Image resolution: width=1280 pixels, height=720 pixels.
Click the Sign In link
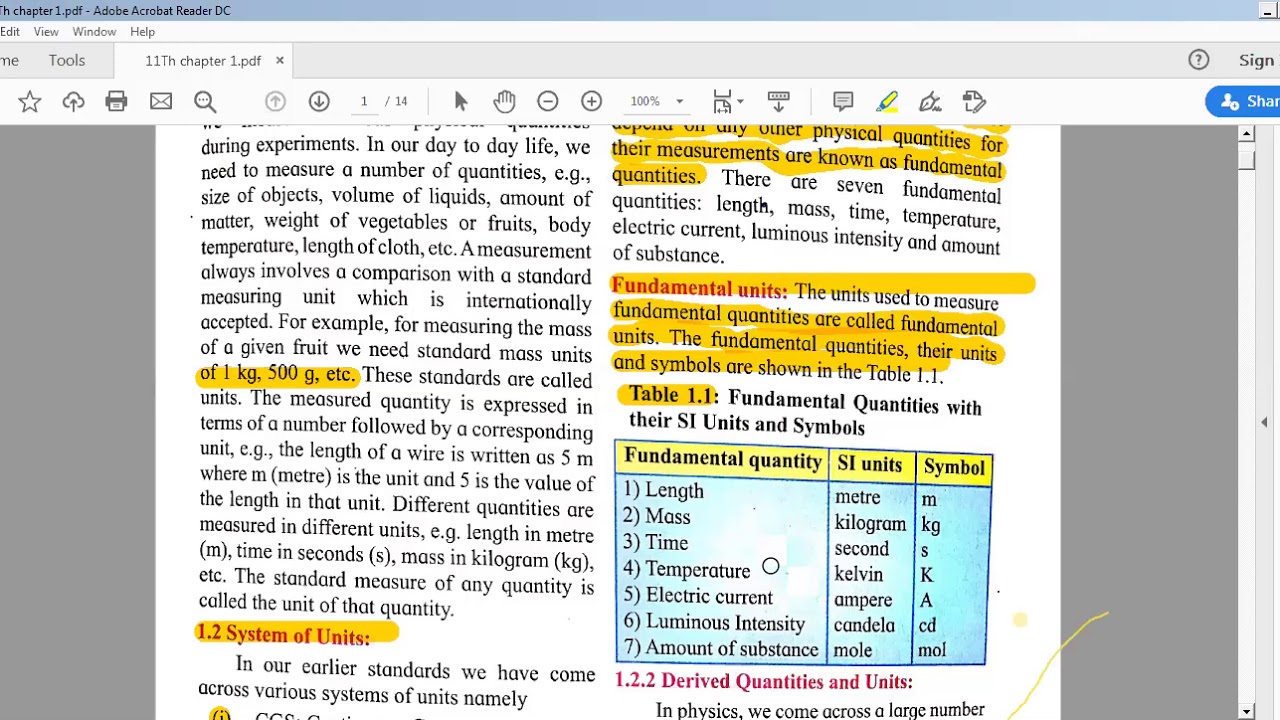point(1258,60)
